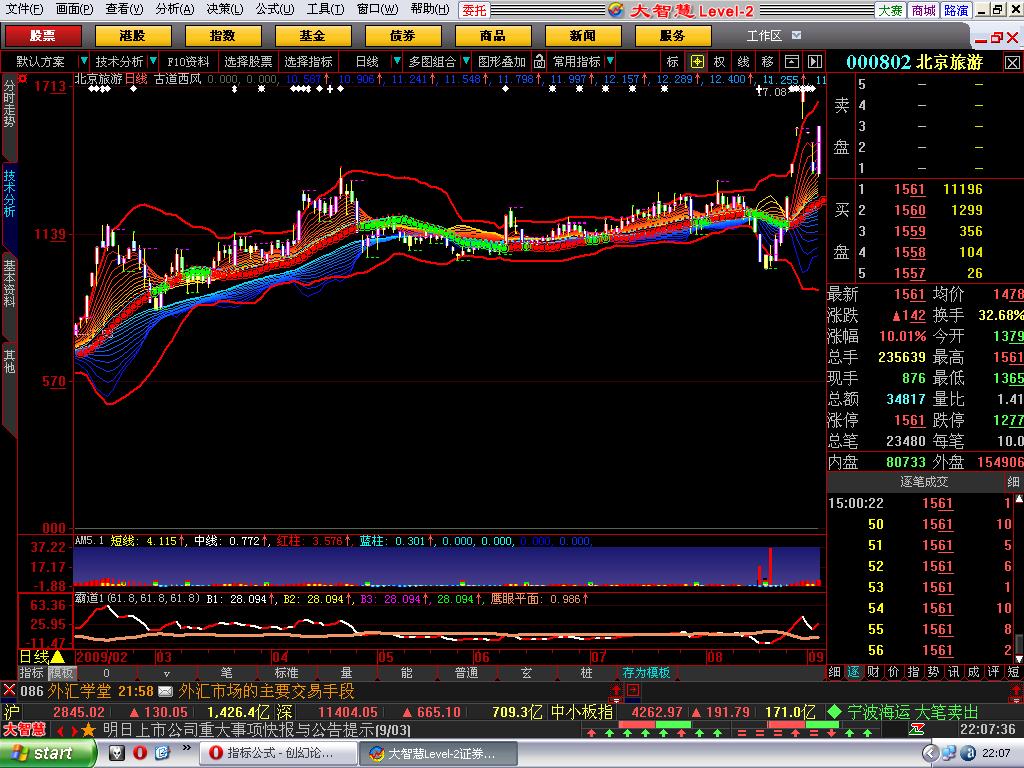Click the 大智慧 logo in news bar

pos(25,729)
